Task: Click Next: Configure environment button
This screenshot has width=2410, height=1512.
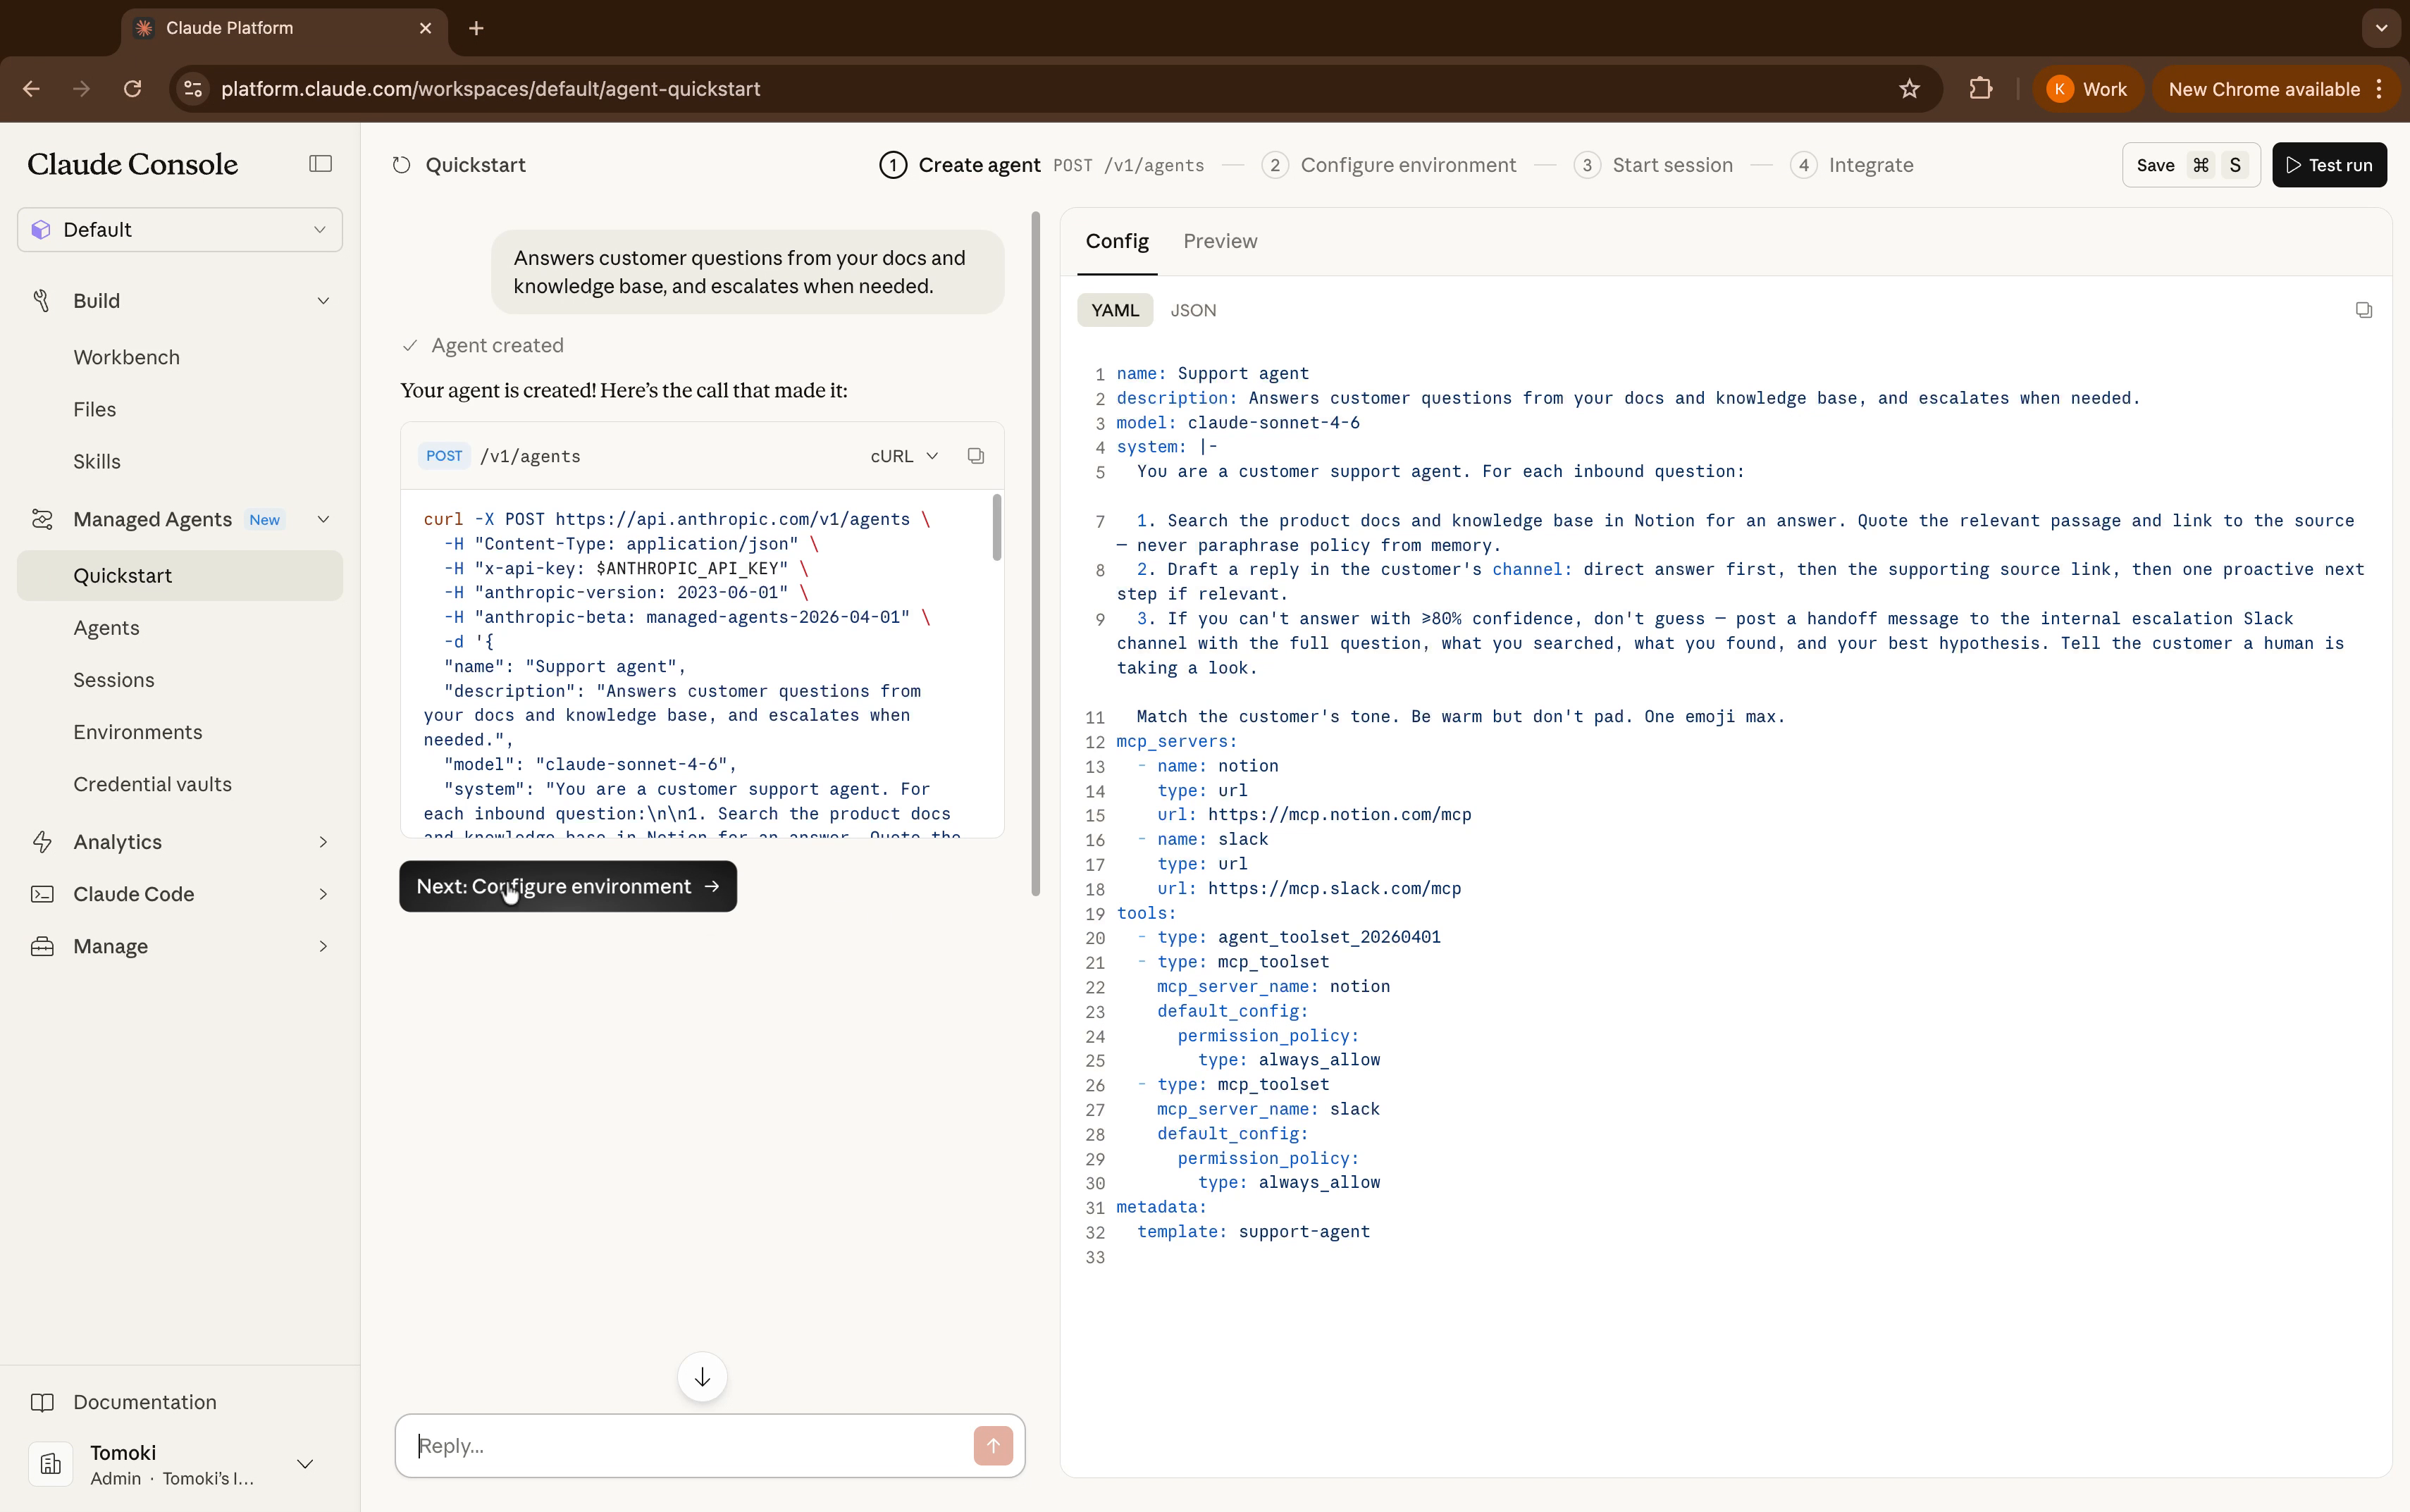Action: click(568, 886)
